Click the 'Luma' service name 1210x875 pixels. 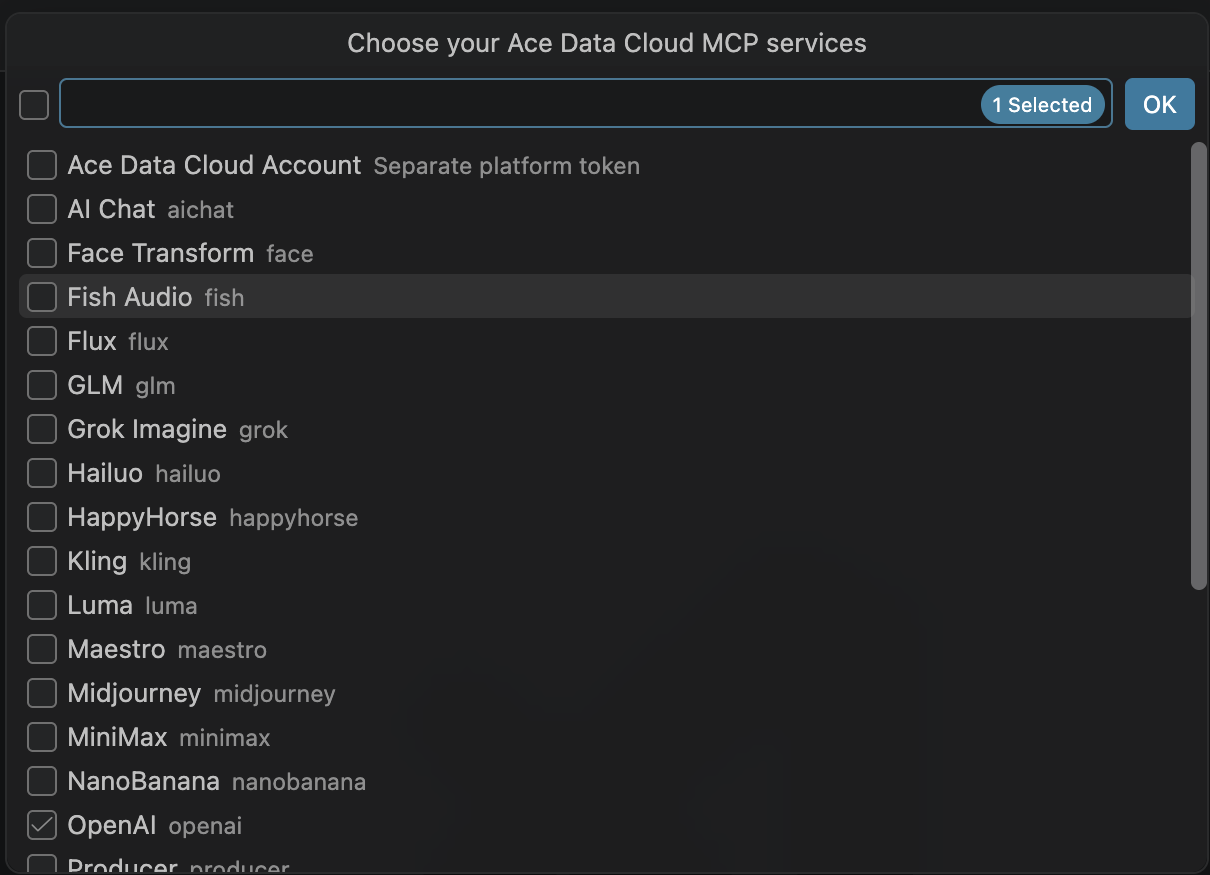pos(100,605)
